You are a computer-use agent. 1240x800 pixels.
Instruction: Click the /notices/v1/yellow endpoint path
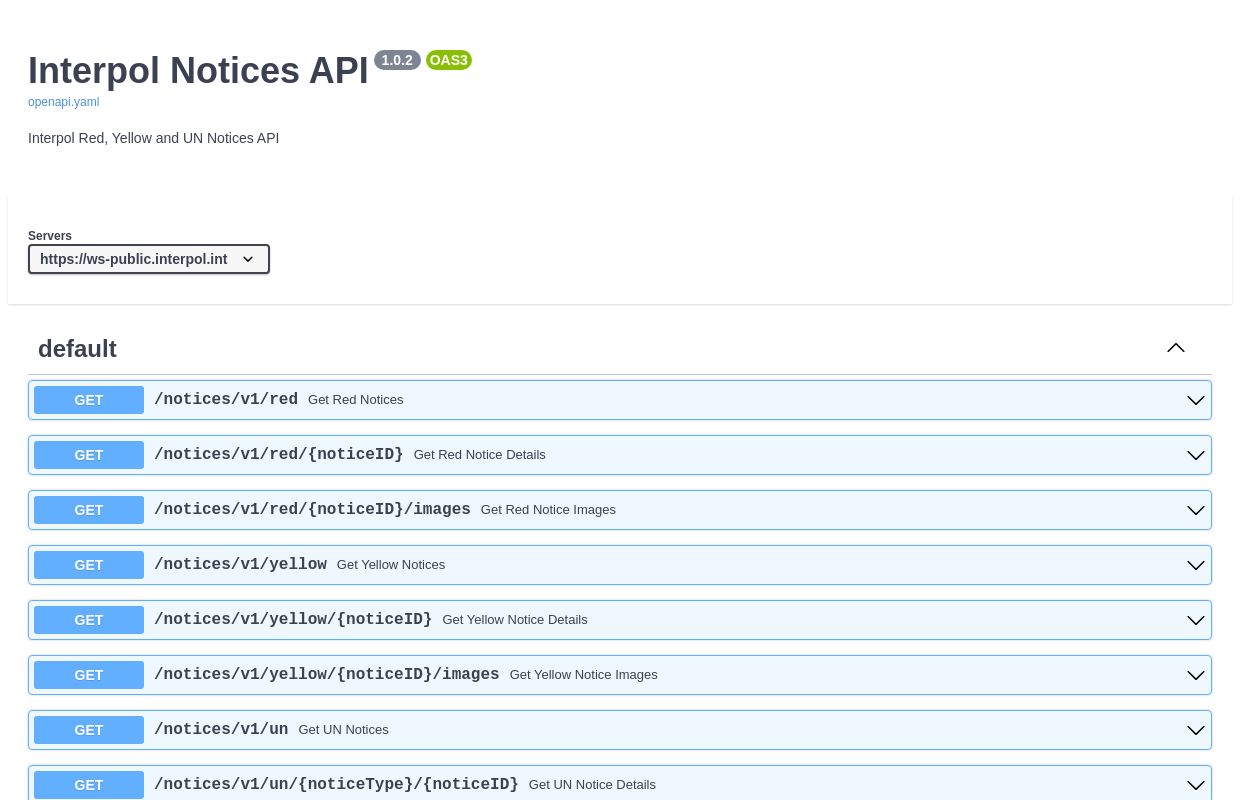click(240, 565)
